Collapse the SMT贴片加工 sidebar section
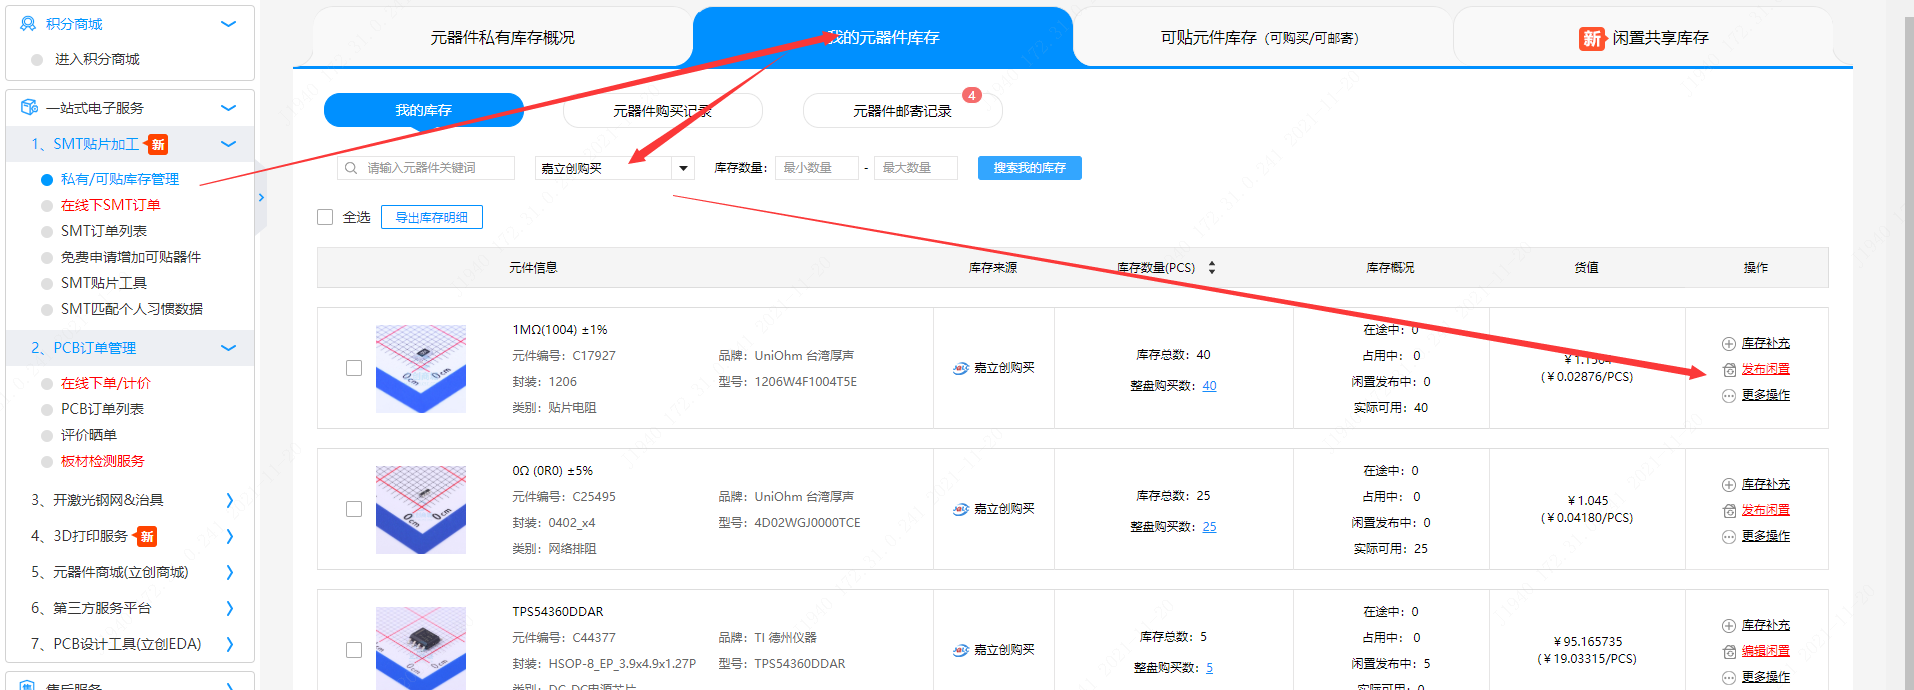The width and height of the screenshot is (1914, 690). tap(228, 144)
